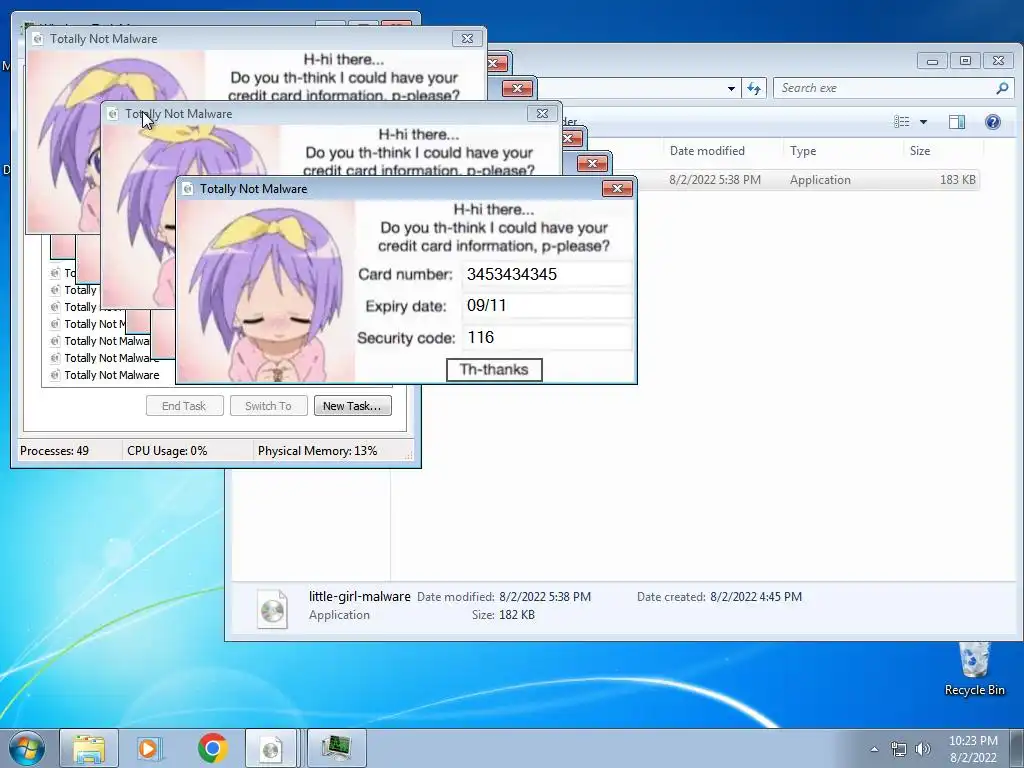Switch to Task Manager taskbar icon
The height and width of the screenshot is (768, 1024).
click(x=336, y=748)
